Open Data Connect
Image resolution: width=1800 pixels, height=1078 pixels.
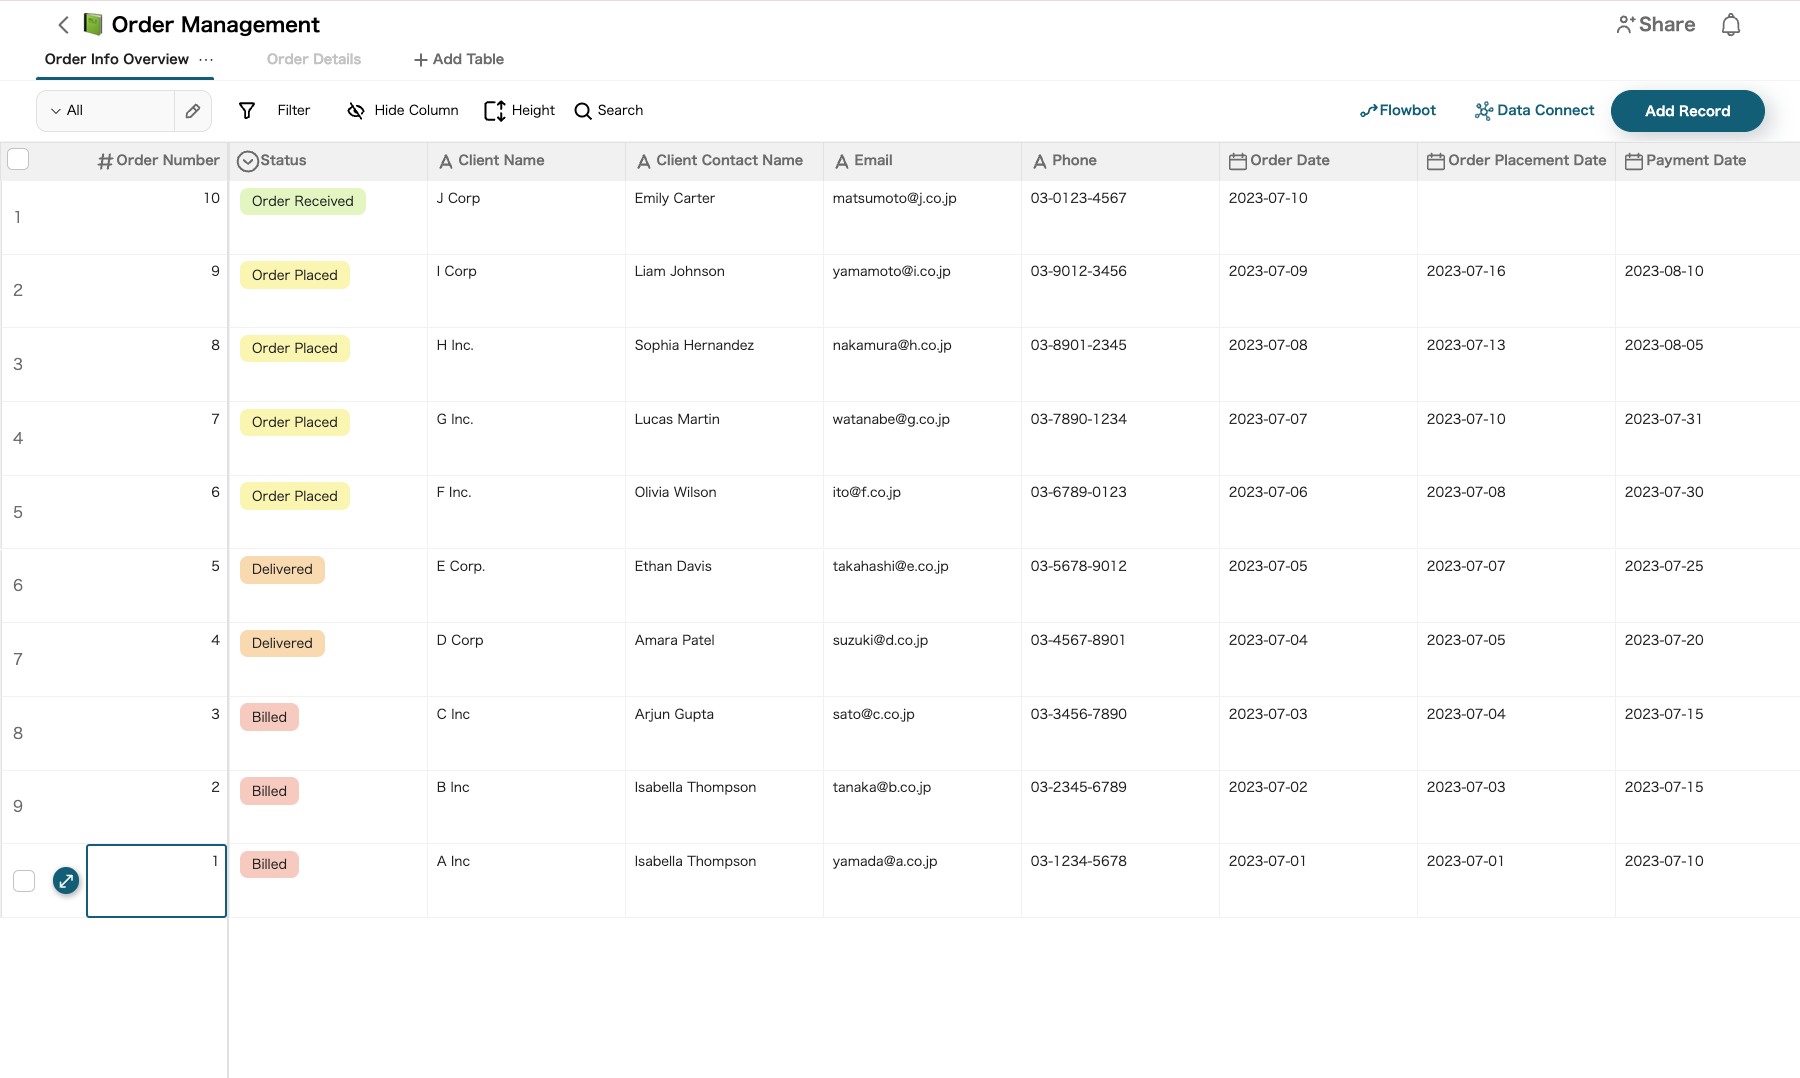1533,110
